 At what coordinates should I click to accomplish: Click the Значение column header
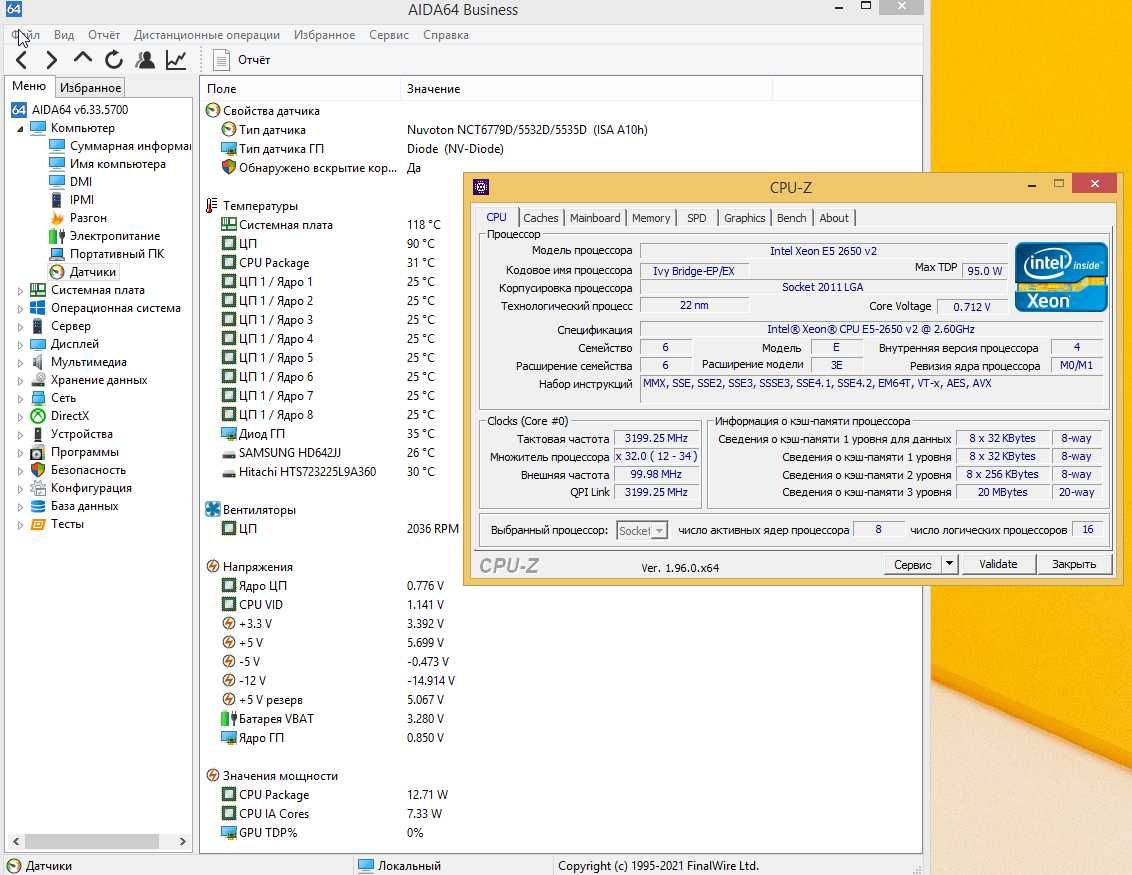(x=585, y=89)
